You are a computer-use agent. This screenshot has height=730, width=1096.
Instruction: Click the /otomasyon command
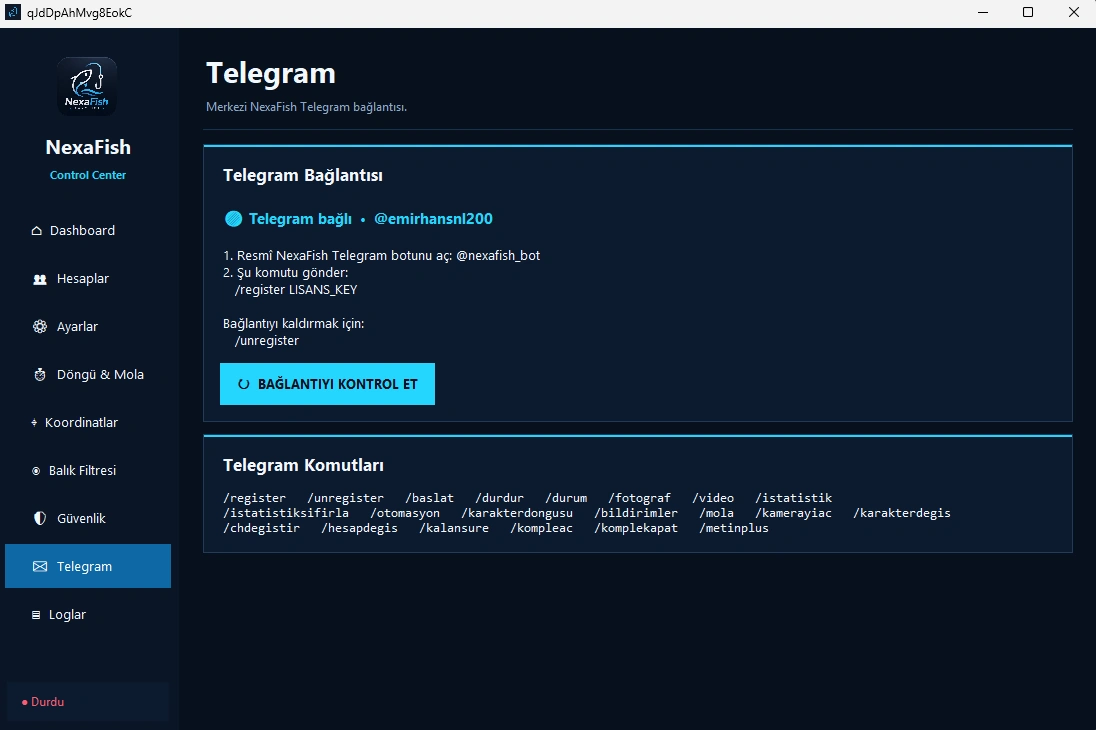[405, 513]
